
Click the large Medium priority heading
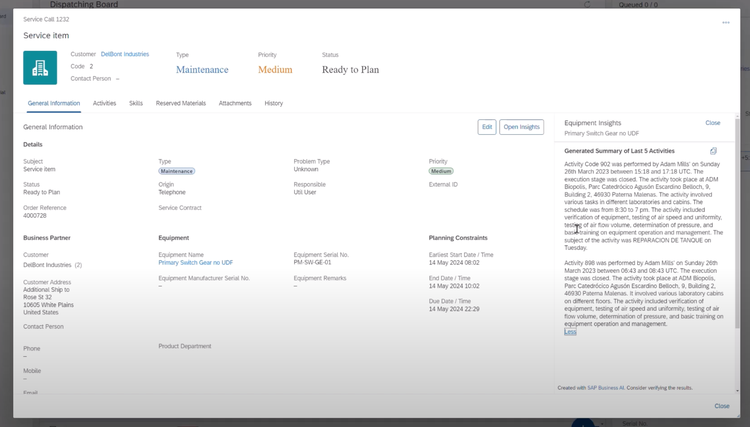pyautogui.click(x=275, y=70)
